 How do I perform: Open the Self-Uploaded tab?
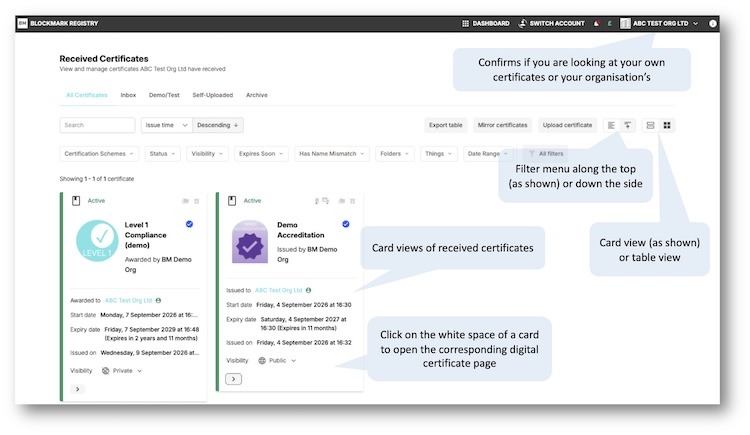(213, 95)
